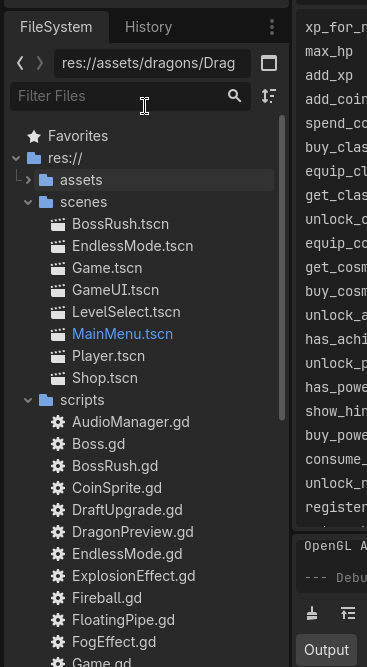Click the res://assets/dragons path field

tap(152, 63)
